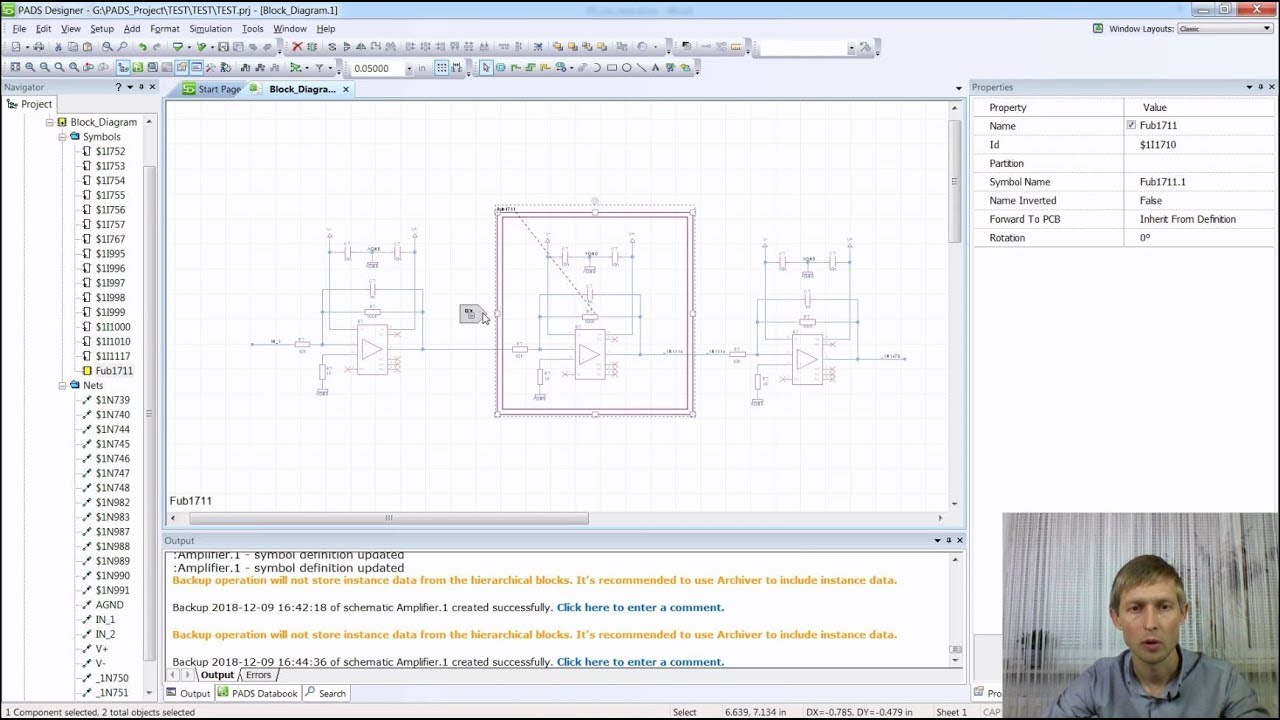Image resolution: width=1280 pixels, height=720 pixels.
Task: Choose the Add Arc drawing tool
Action: tap(596, 68)
